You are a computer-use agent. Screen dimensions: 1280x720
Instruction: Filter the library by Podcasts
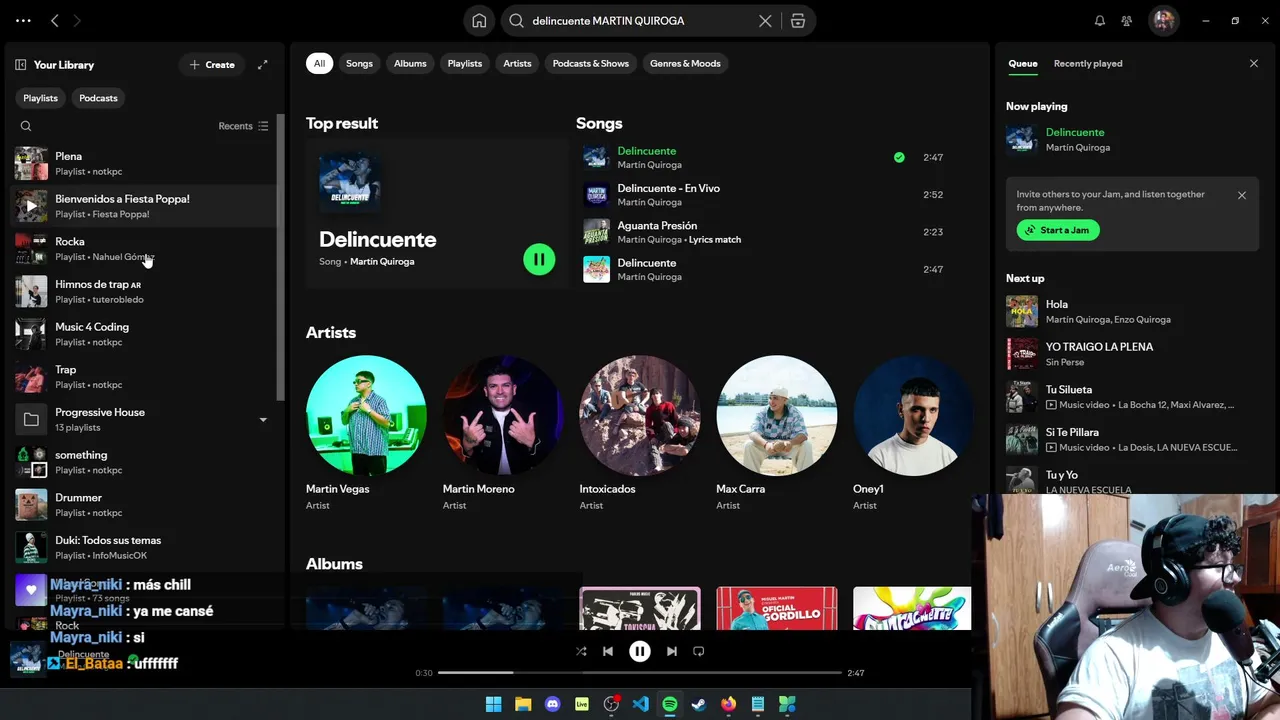click(x=98, y=98)
